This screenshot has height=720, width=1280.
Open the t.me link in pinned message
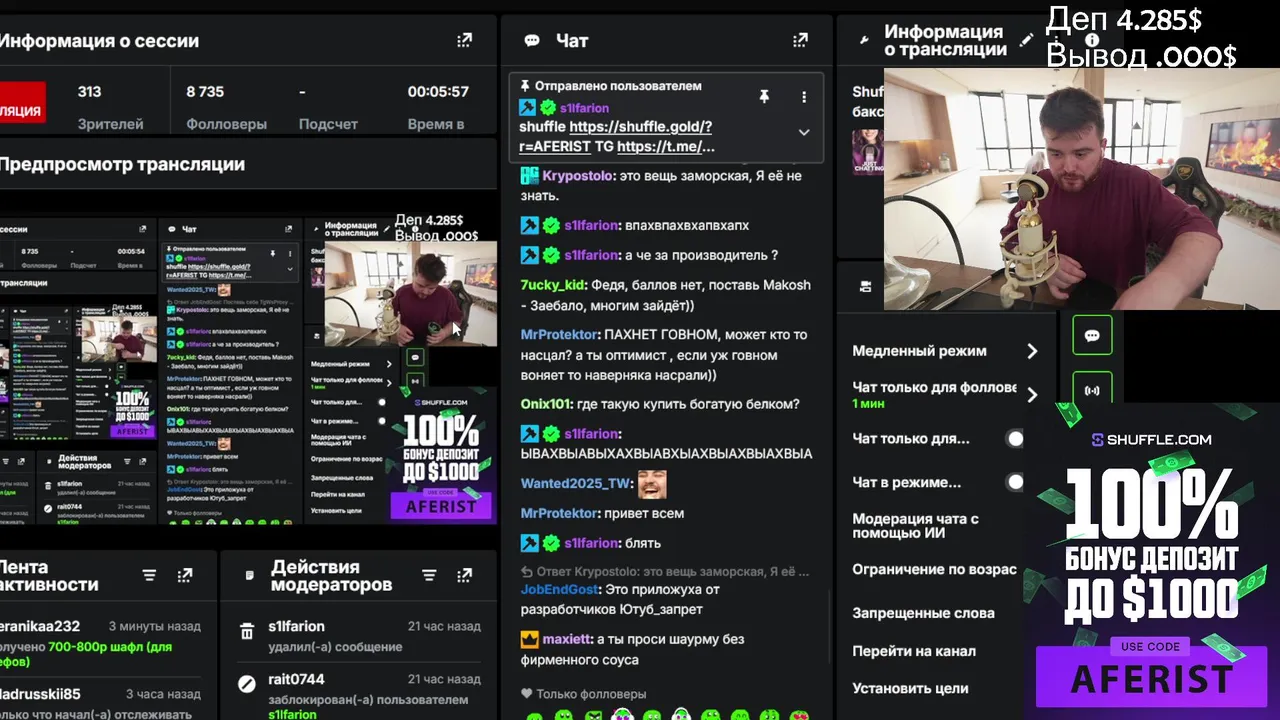click(x=666, y=146)
